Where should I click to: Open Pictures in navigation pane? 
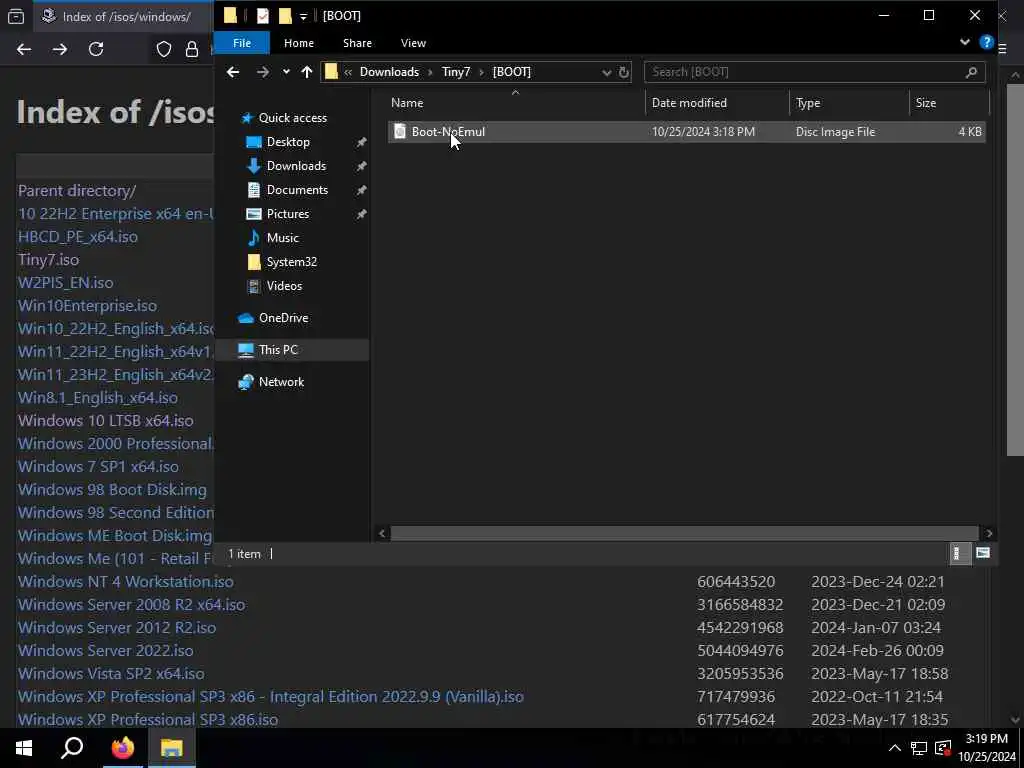coord(287,214)
